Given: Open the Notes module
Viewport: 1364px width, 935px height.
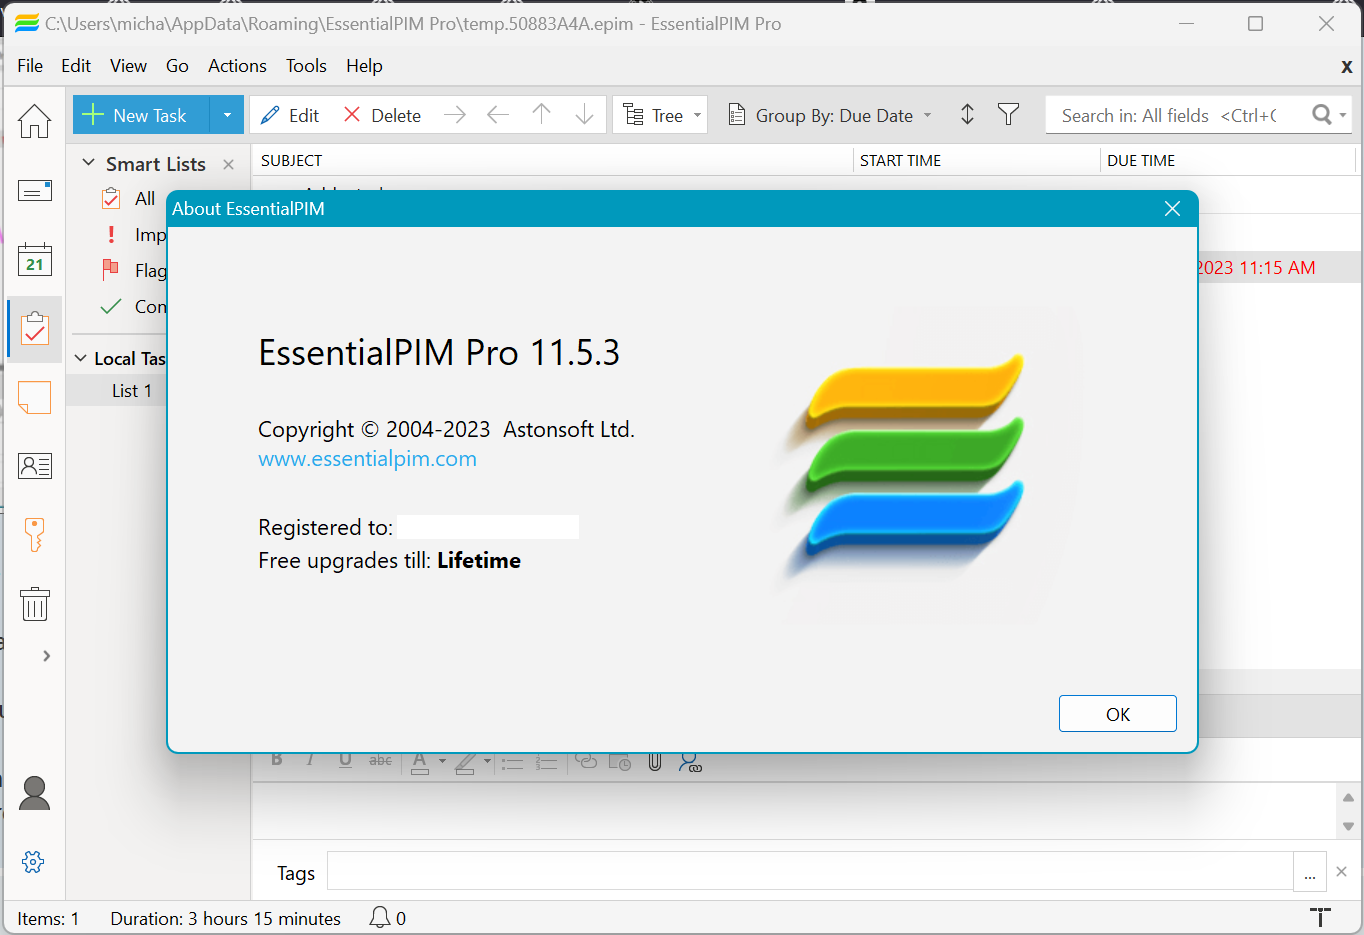Looking at the screenshot, I should [x=34, y=397].
